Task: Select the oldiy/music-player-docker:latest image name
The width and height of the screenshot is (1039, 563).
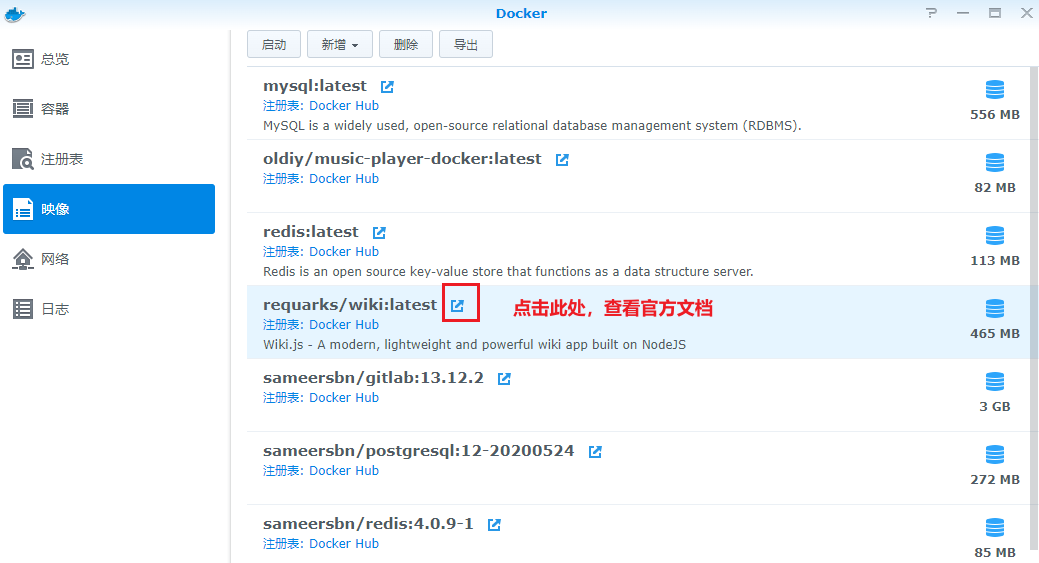Action: coord(402,159)
